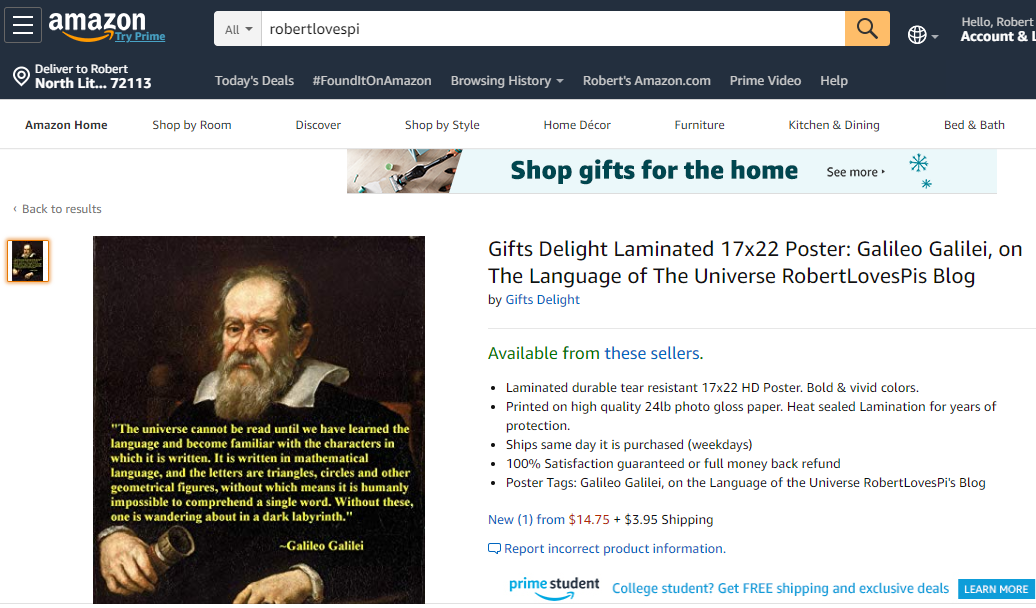1036x608 pixels.
Task: Click the prime student logo
Action: click(x=554, y=588)
